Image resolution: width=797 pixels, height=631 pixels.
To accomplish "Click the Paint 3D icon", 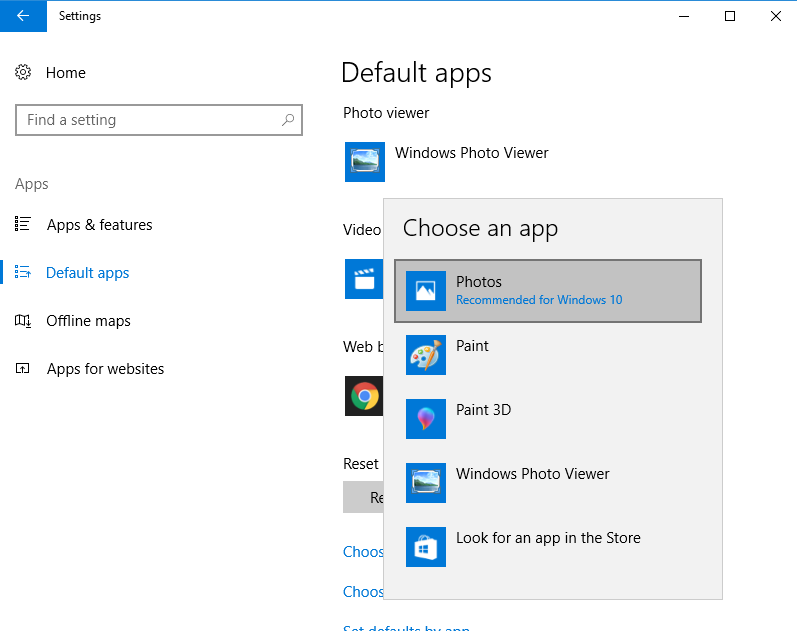I will 426,419.
